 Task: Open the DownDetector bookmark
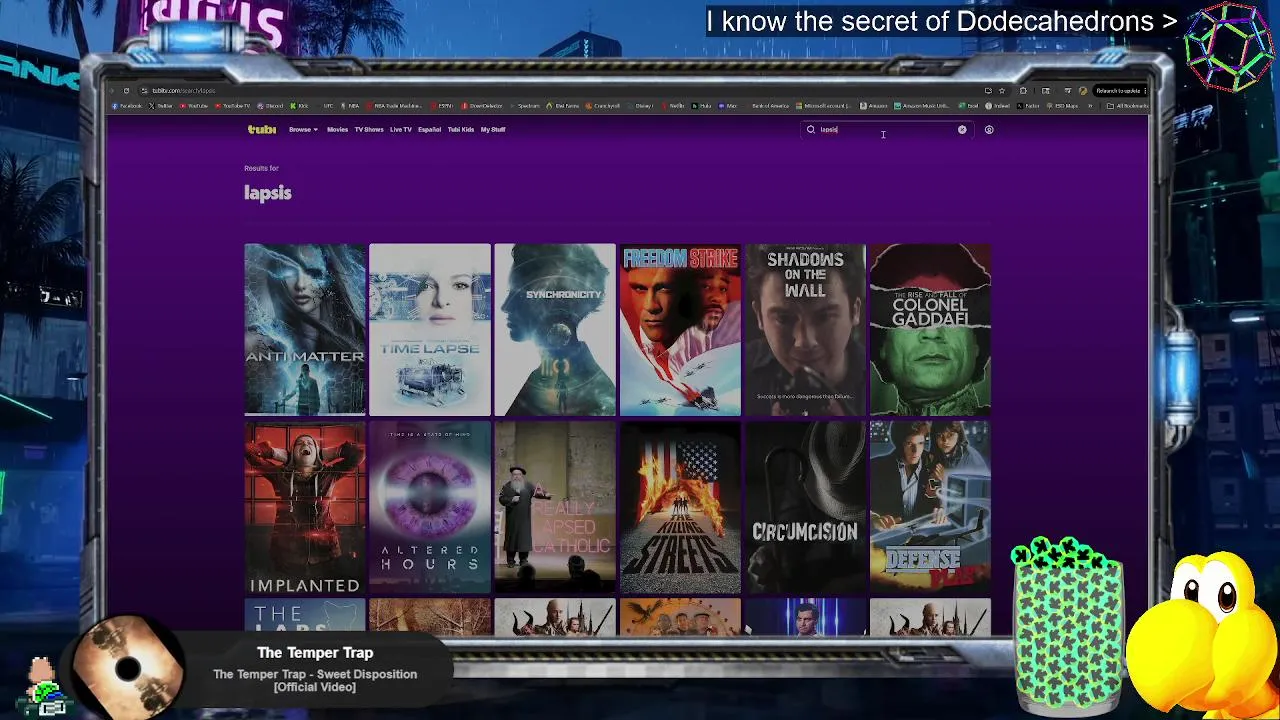pyautogui.click(x=482, y=106)
